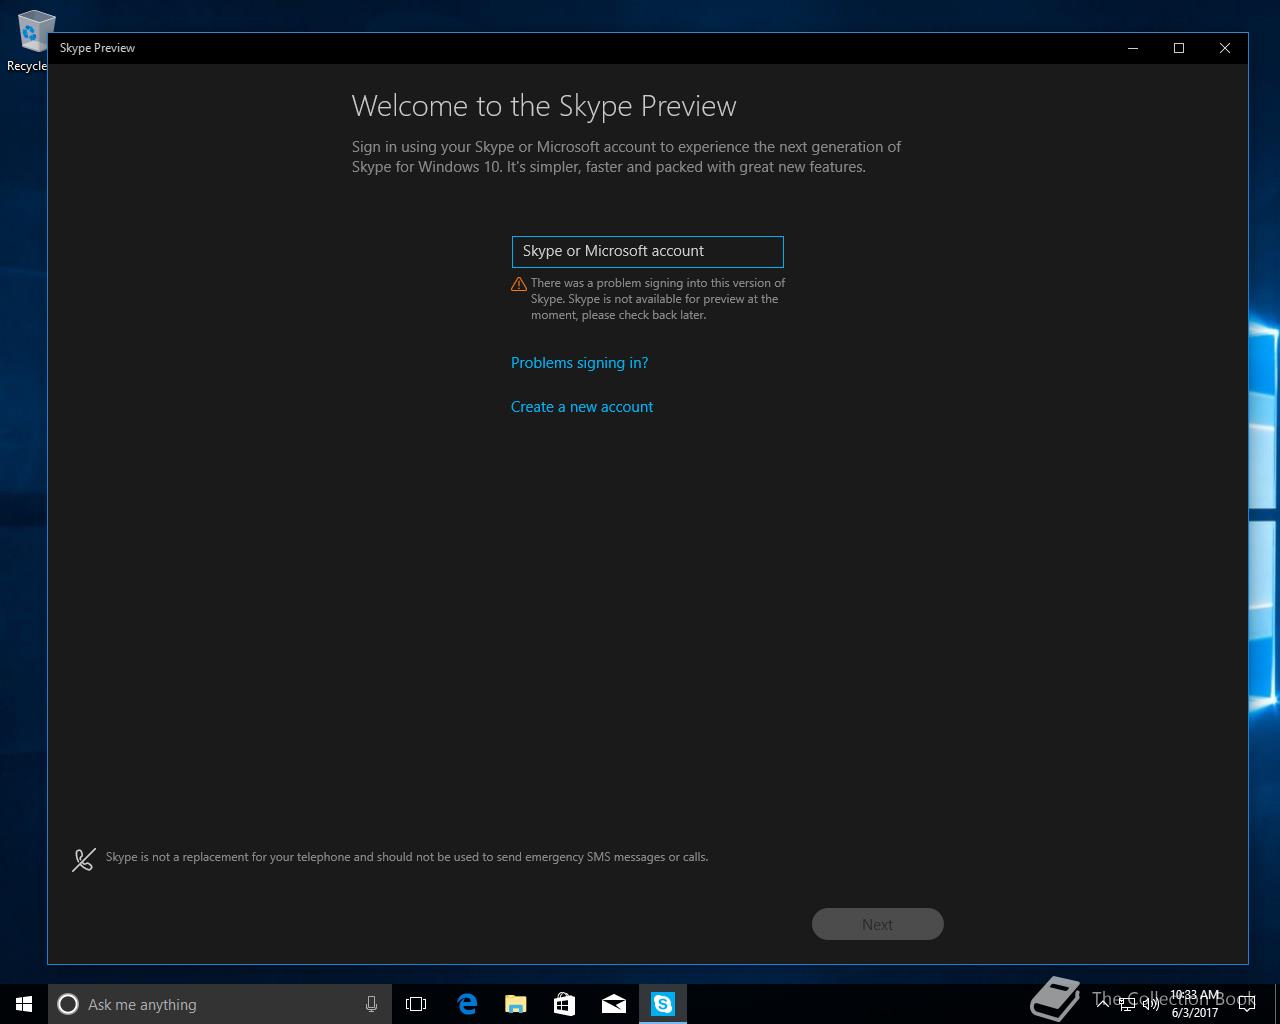Click the taskbar clock showing 6/3/2017

point(1195,1004)
